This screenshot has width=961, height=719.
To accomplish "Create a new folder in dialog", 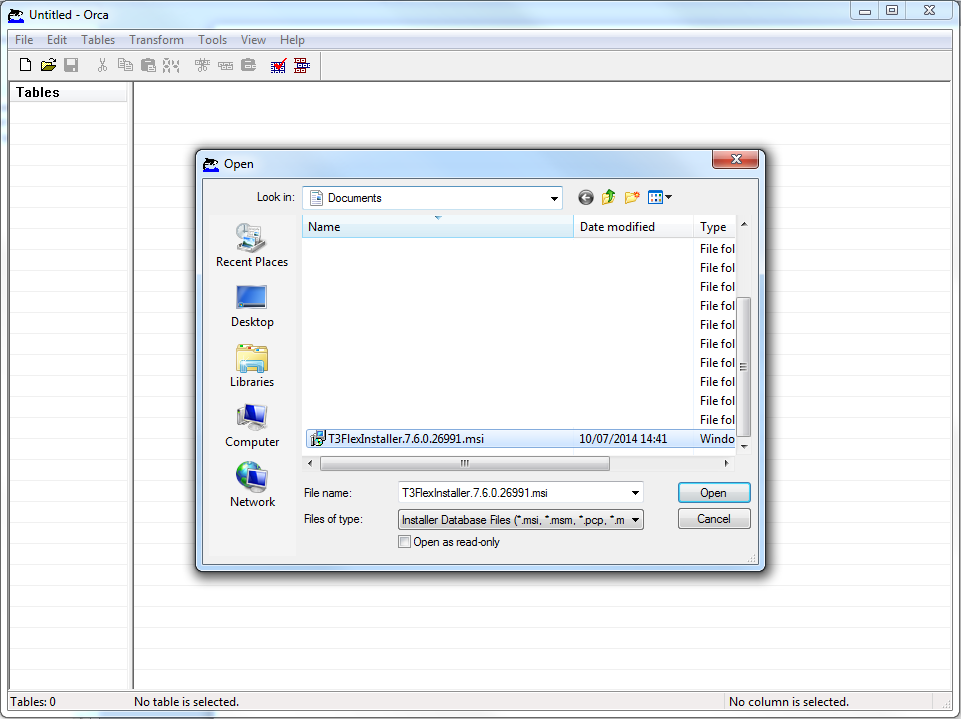I will (x=632, y=198).
